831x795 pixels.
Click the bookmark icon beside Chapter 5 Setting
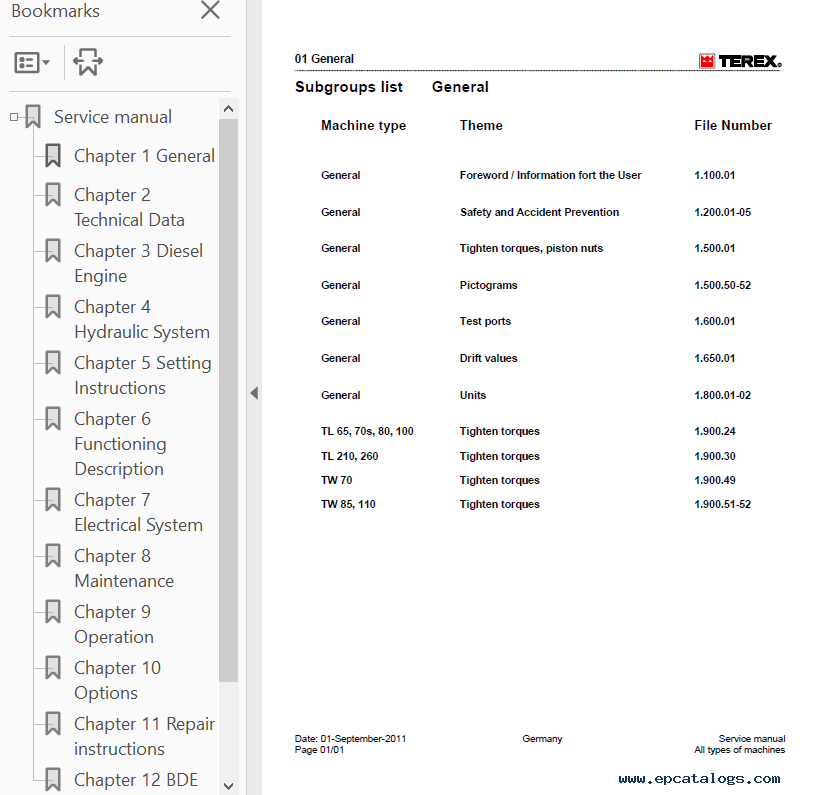[x=52, y=363]
